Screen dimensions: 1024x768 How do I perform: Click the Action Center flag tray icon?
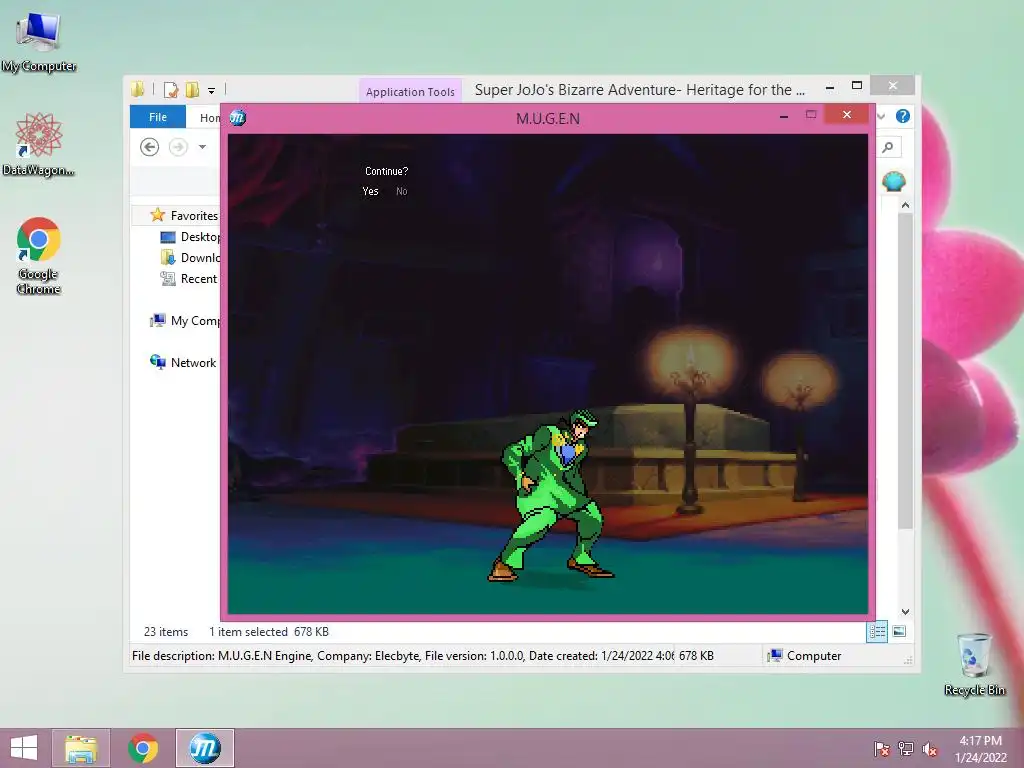(x=882, y=749)
